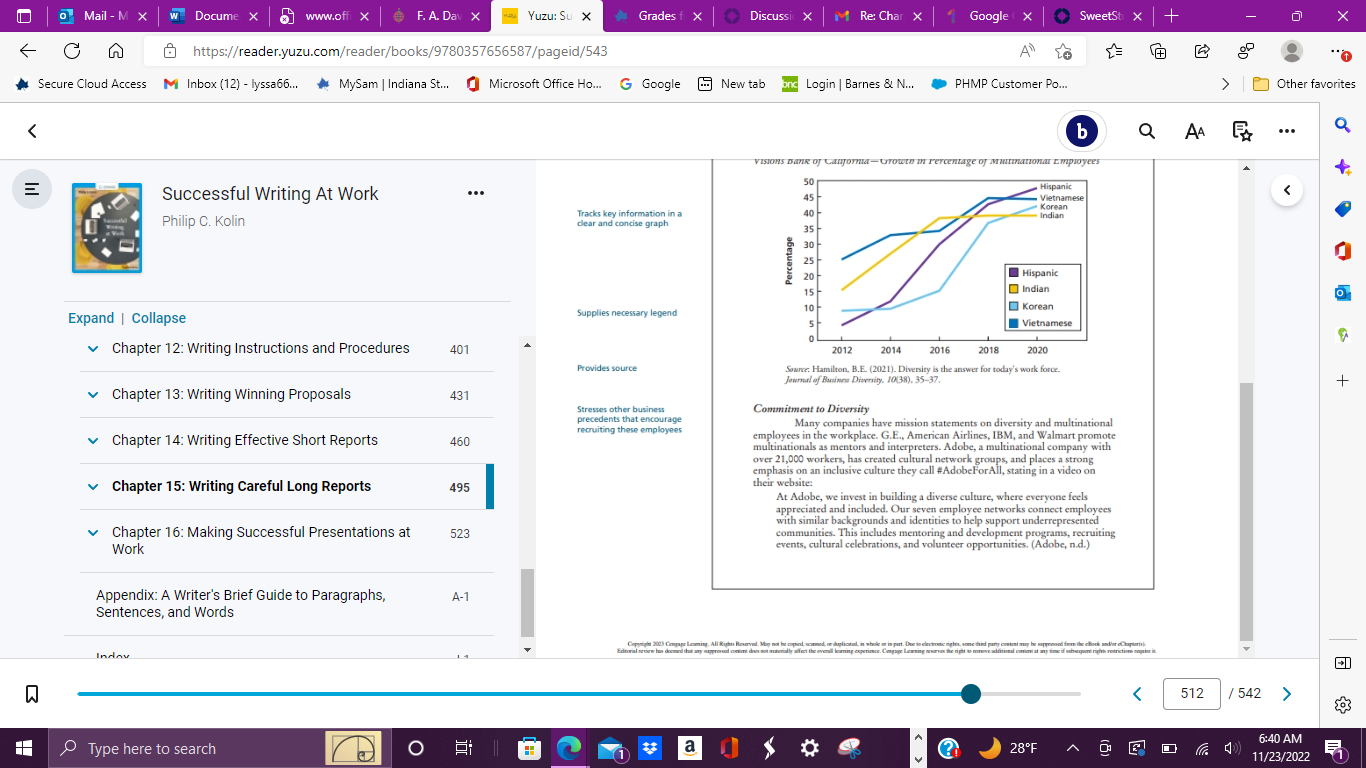Click the page progress slider handle
The width and height of the screenshot is (1366, 768).
pyautogui.click(x=970, y=694)
